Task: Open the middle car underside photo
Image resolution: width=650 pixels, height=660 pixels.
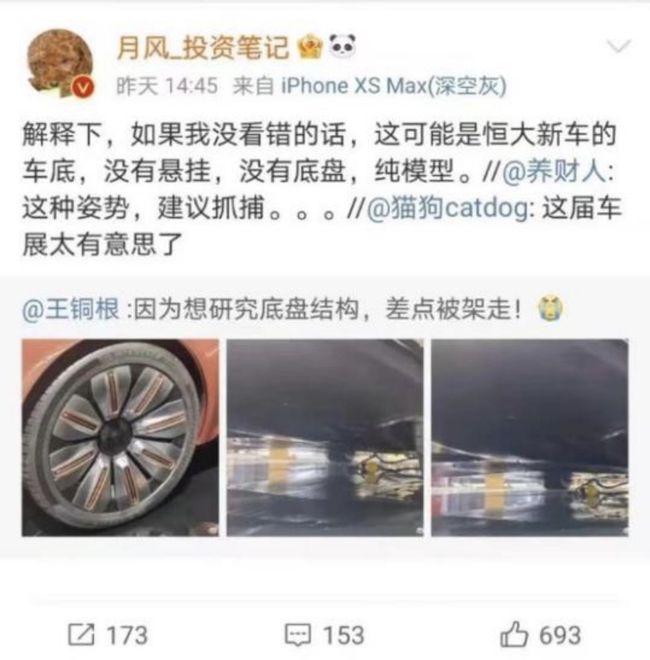Action: coord(325,437)
